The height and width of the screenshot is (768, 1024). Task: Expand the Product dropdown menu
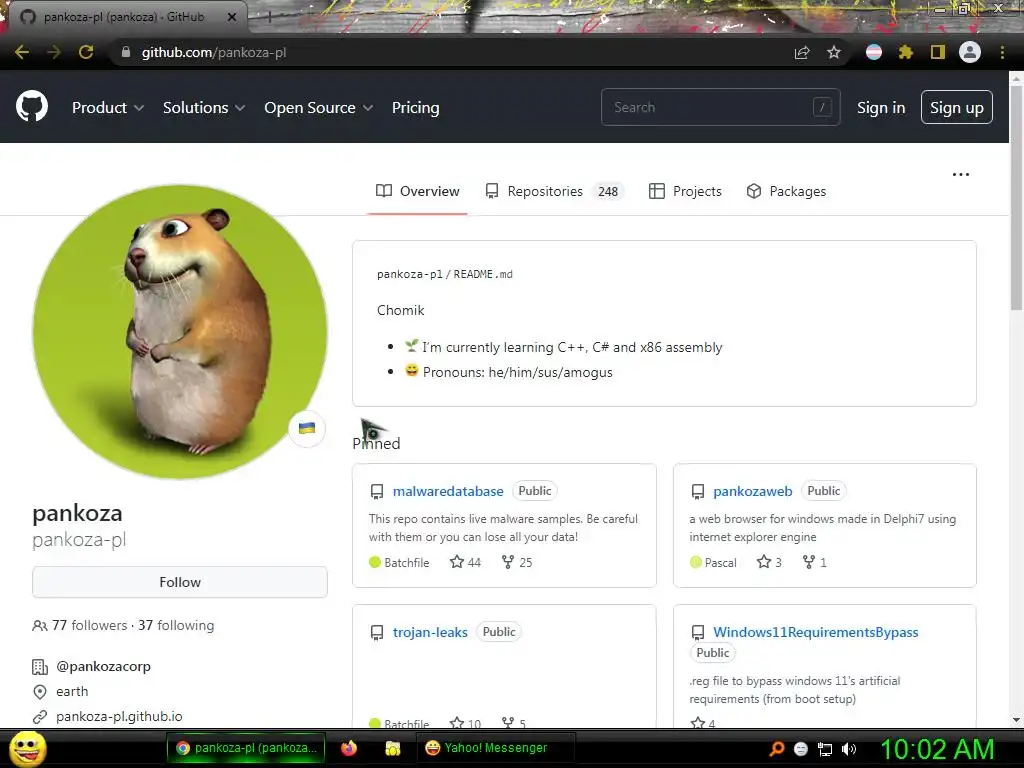108,108
